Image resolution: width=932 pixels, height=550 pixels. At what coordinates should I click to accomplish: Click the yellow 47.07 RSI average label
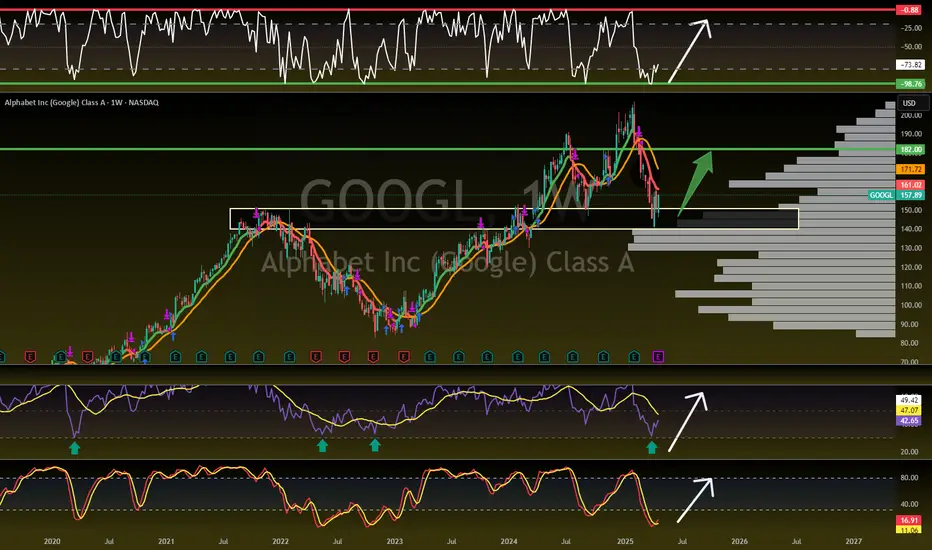click(909, 410)
